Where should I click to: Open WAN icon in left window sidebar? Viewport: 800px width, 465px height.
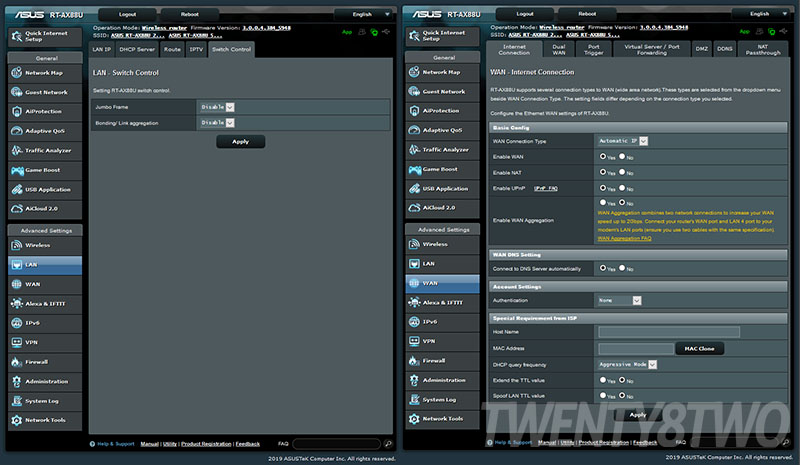click(16, 284)
